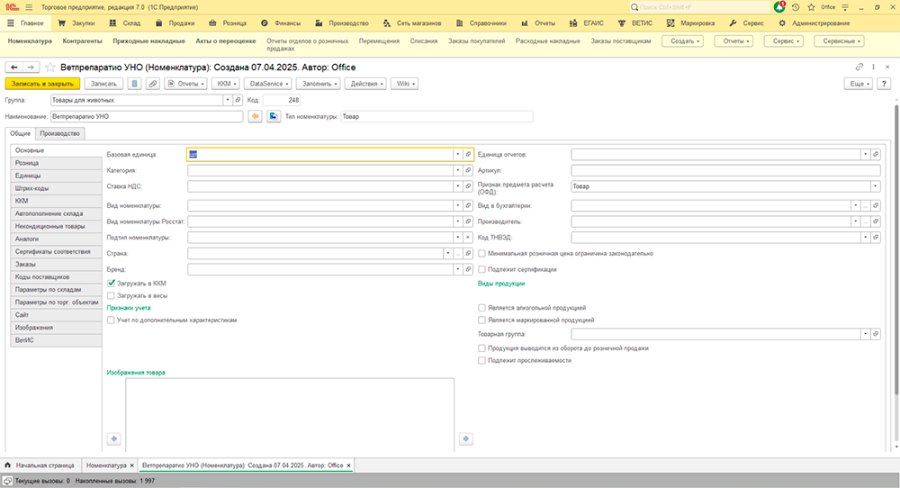900x488 pixels.
Task: Get link via the chain icon
Action: coord(859,67)
